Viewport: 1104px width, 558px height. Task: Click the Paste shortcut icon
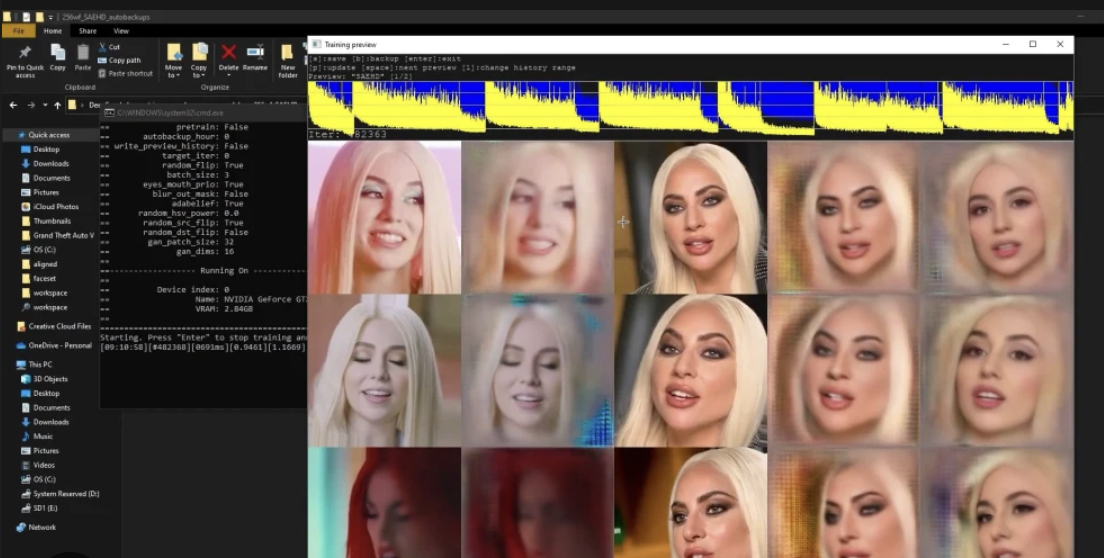click(x=103, y=73)
